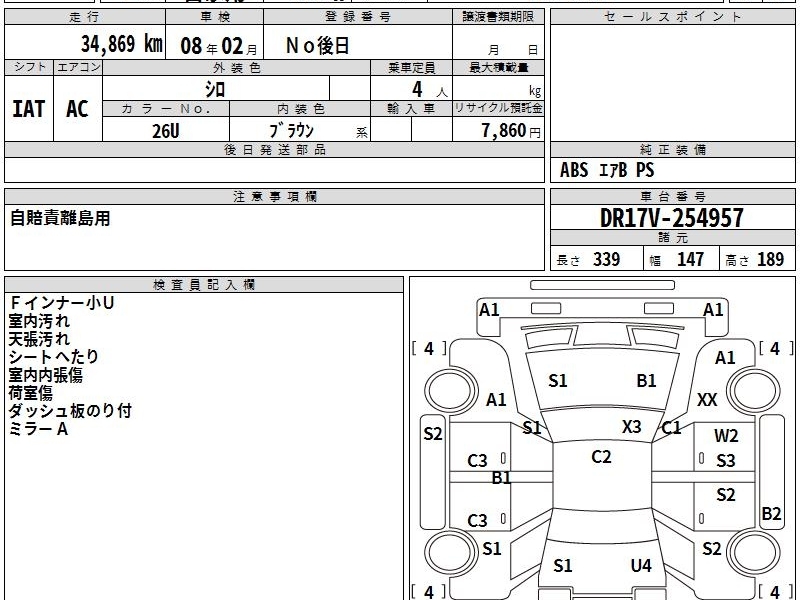
Task: Click inspector note Fインナー小U
Action: [62, 303]
